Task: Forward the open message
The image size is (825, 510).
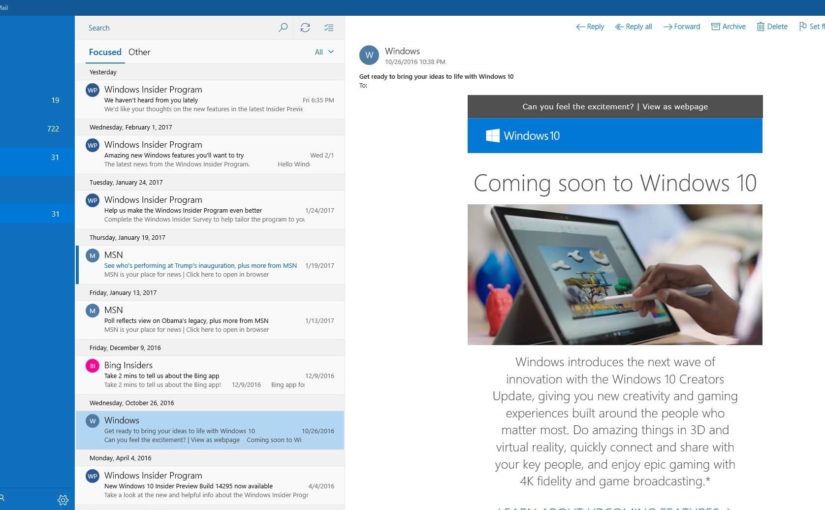Action: (x=681, y=27)
